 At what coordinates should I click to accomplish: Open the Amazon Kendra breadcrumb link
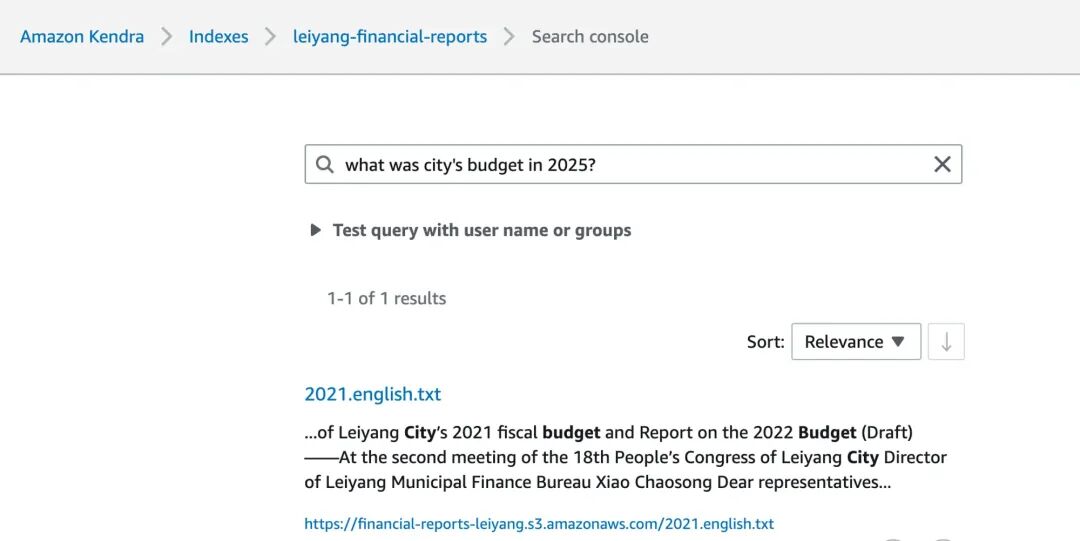point(82,37)
